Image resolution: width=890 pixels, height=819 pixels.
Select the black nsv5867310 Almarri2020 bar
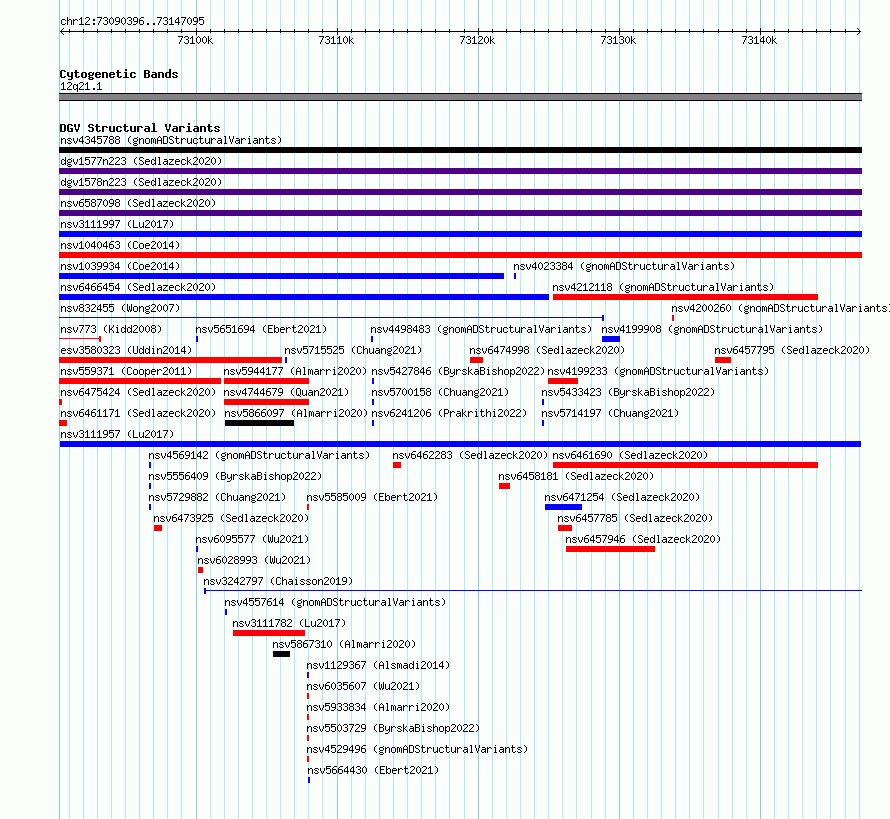282,654
